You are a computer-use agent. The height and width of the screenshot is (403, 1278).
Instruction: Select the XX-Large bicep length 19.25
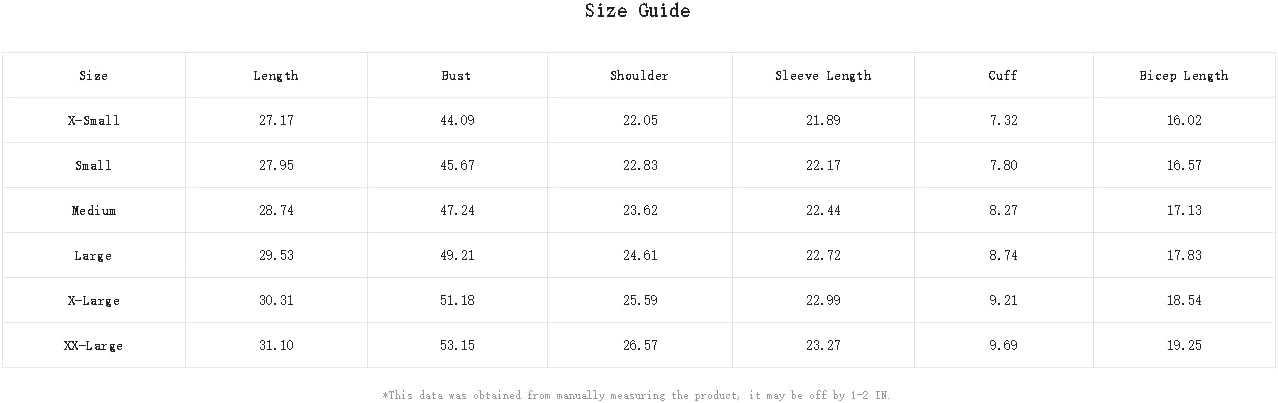[1184, 346]
